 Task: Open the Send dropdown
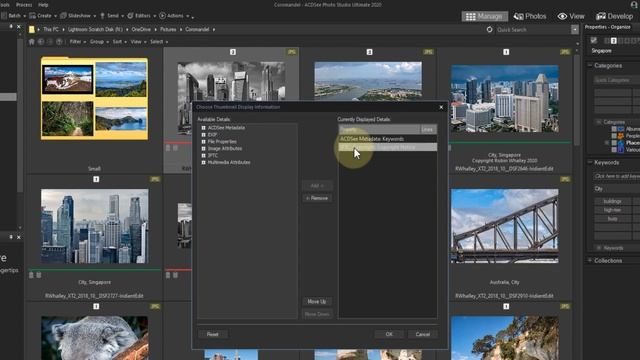[111, 16]
